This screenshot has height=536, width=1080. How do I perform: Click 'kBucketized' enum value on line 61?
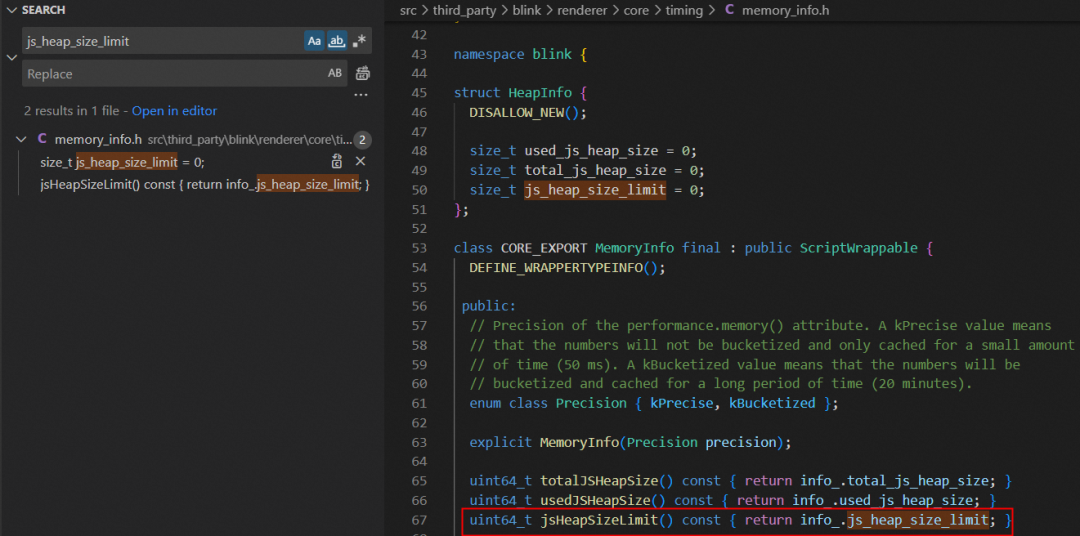[772, 403]
